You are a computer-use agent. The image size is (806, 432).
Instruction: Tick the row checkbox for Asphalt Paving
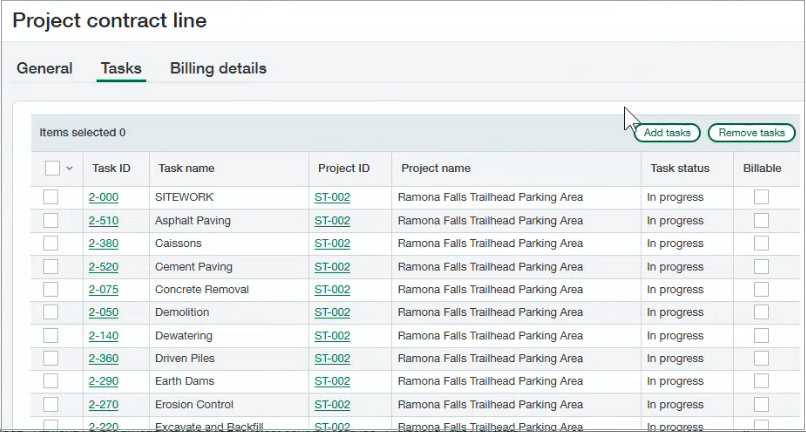51,220
